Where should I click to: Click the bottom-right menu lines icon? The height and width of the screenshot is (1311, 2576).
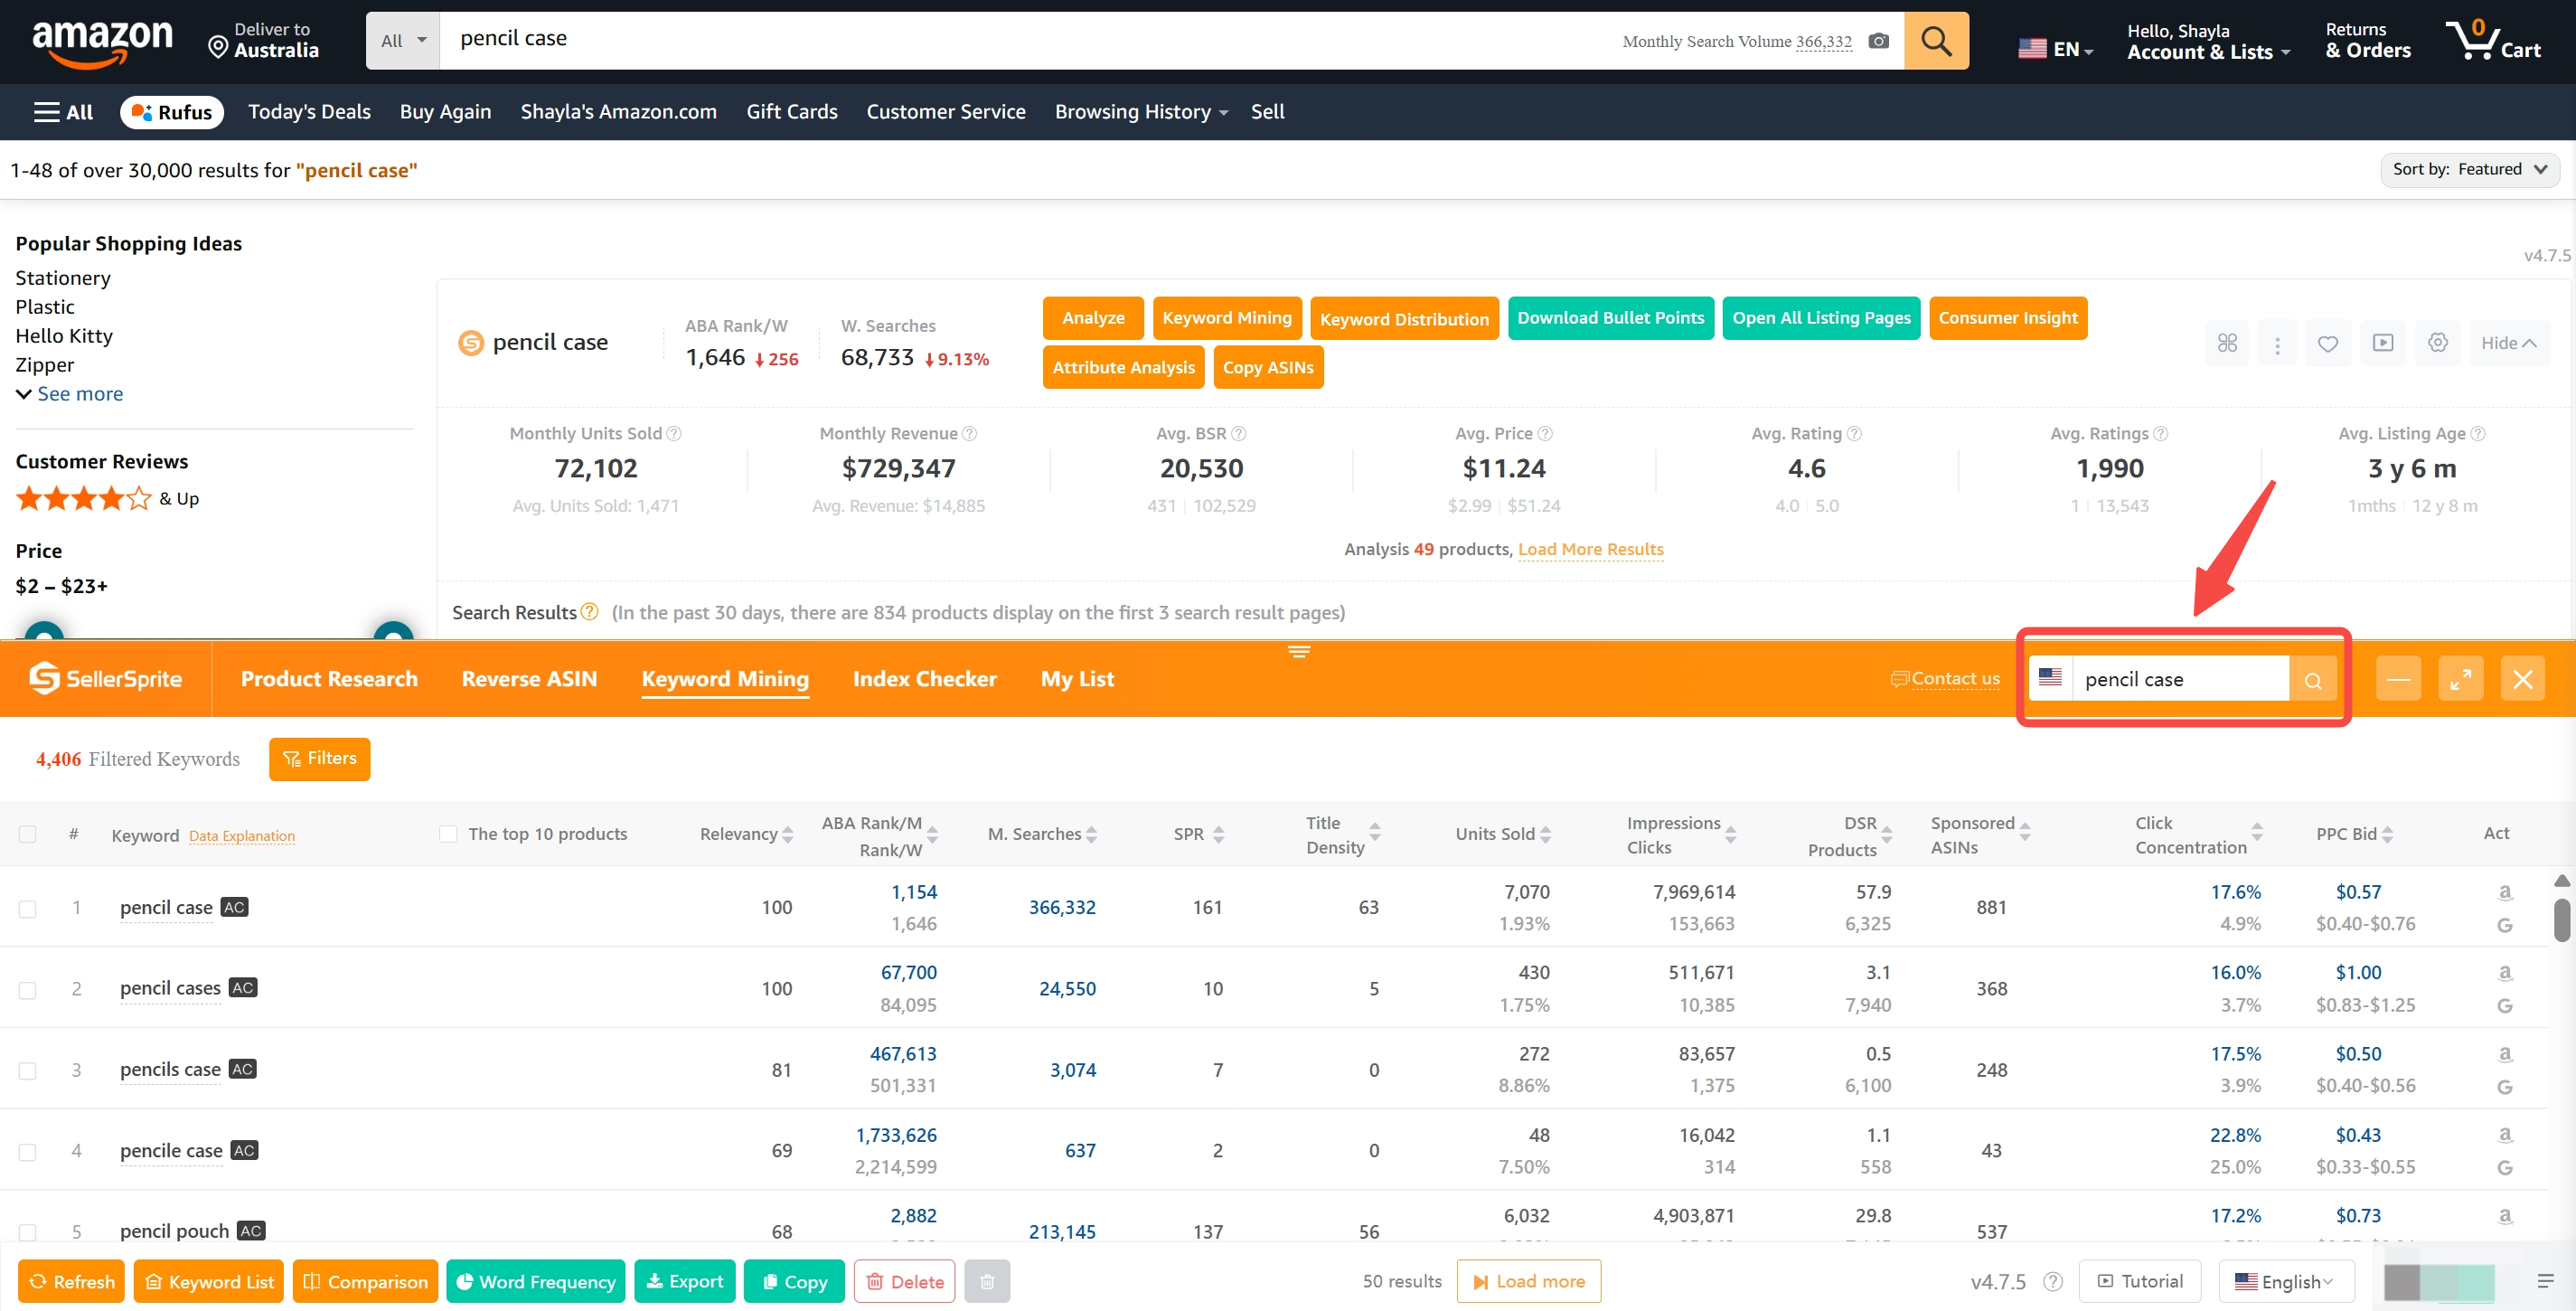(2545, 1281)
